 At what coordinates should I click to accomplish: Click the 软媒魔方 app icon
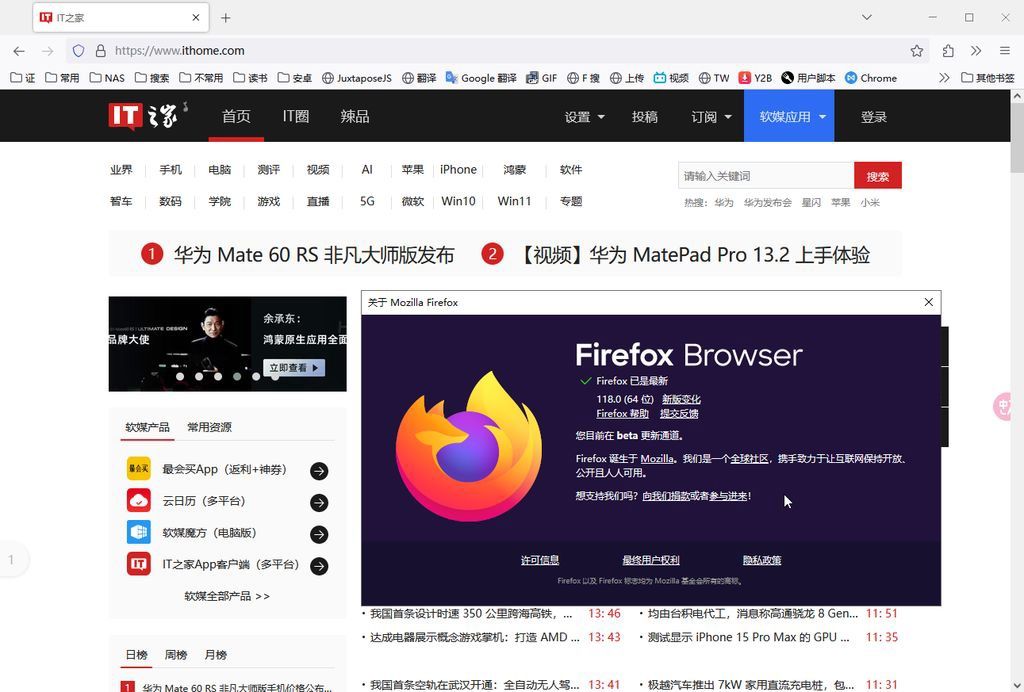pyautogui.click(x=138, y=532)
